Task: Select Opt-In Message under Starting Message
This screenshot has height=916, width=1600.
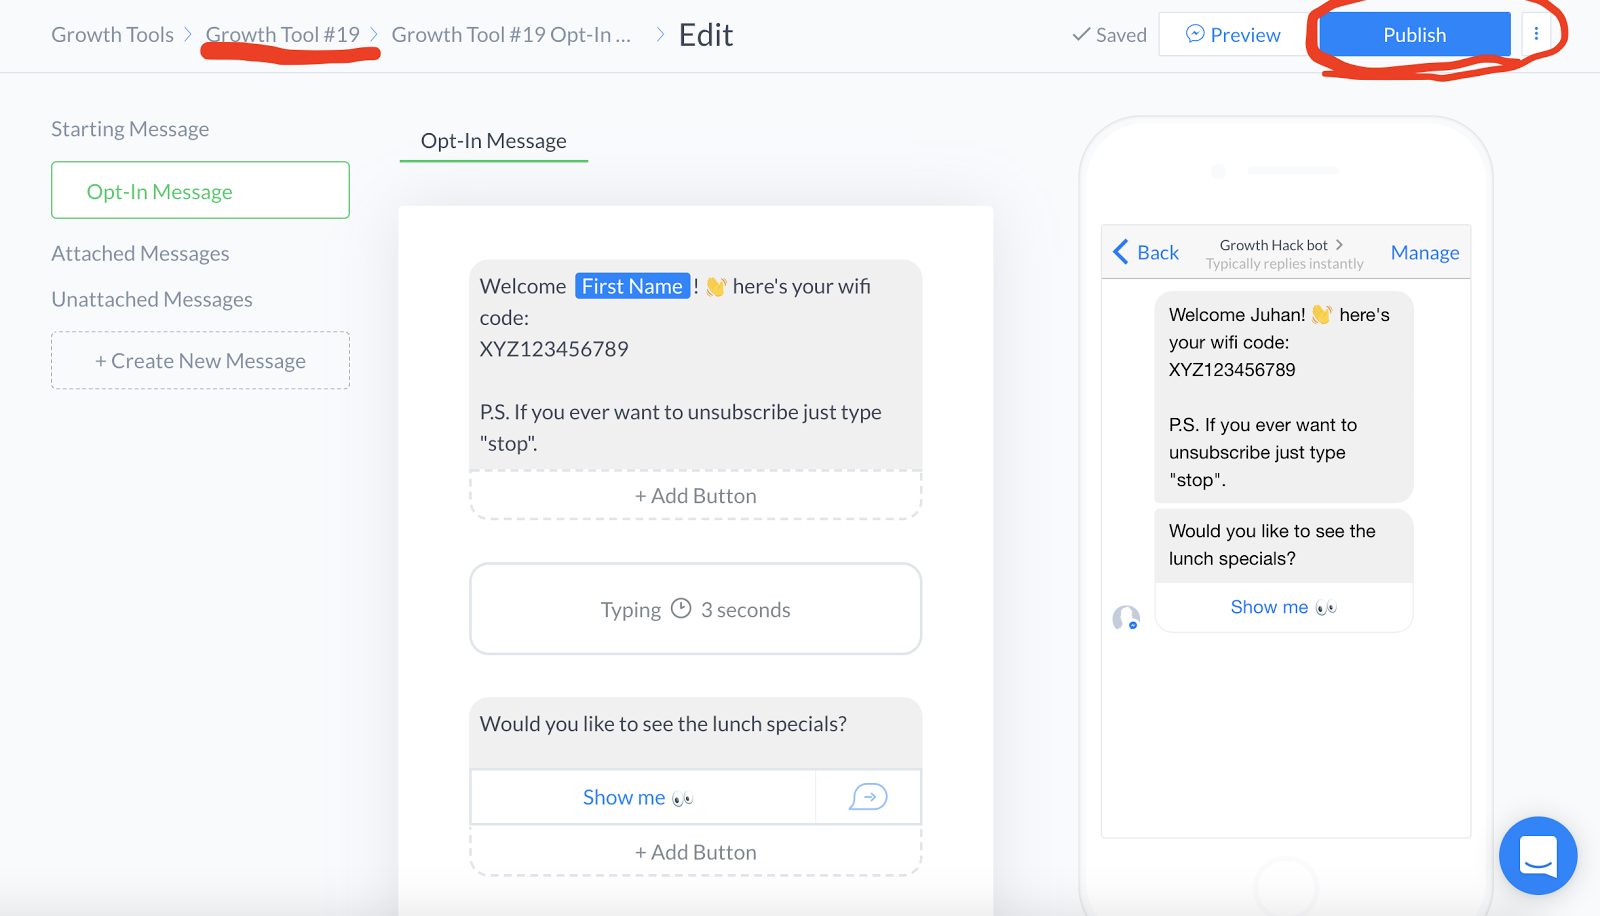Action: (x=199, y=190)
